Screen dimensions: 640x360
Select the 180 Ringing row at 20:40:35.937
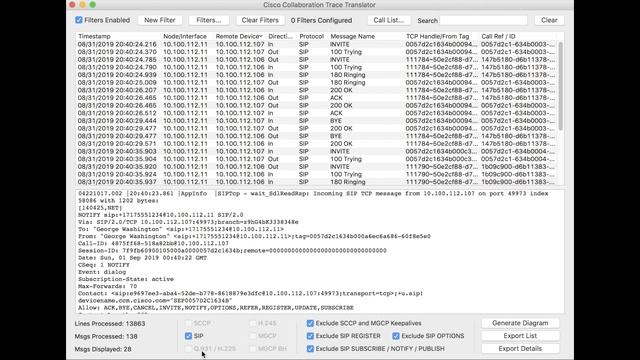pos(316,182)
